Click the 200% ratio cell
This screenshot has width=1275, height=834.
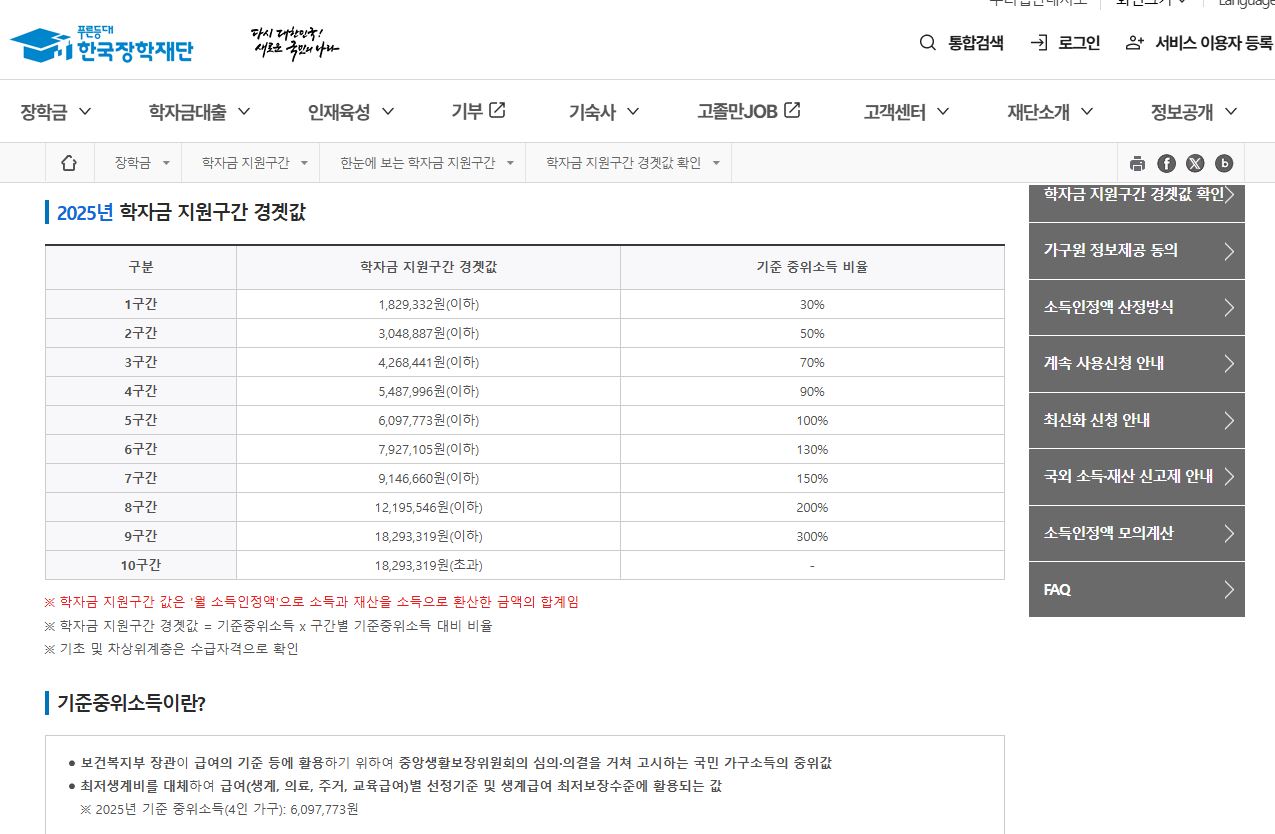click(812, 507)
